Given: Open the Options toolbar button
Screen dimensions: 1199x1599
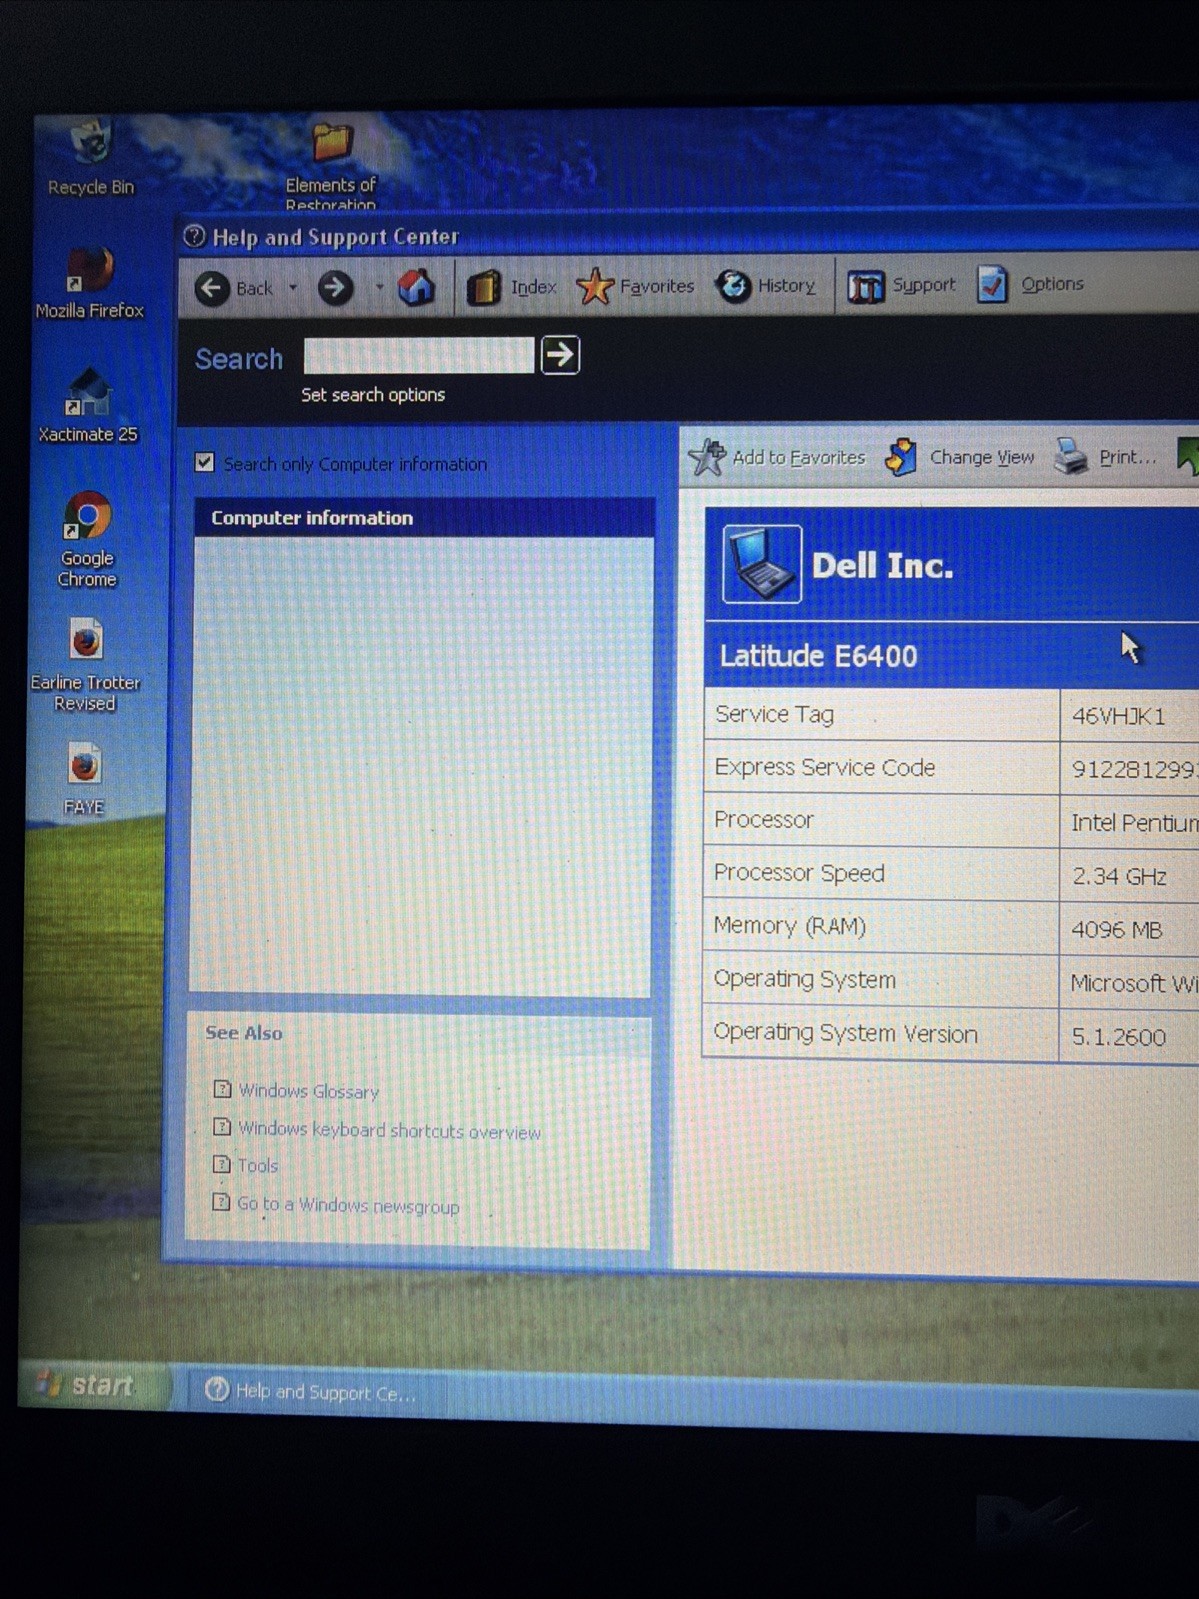Looking at the screenshot, I should pyautogui.click(x=1030, y=285).
